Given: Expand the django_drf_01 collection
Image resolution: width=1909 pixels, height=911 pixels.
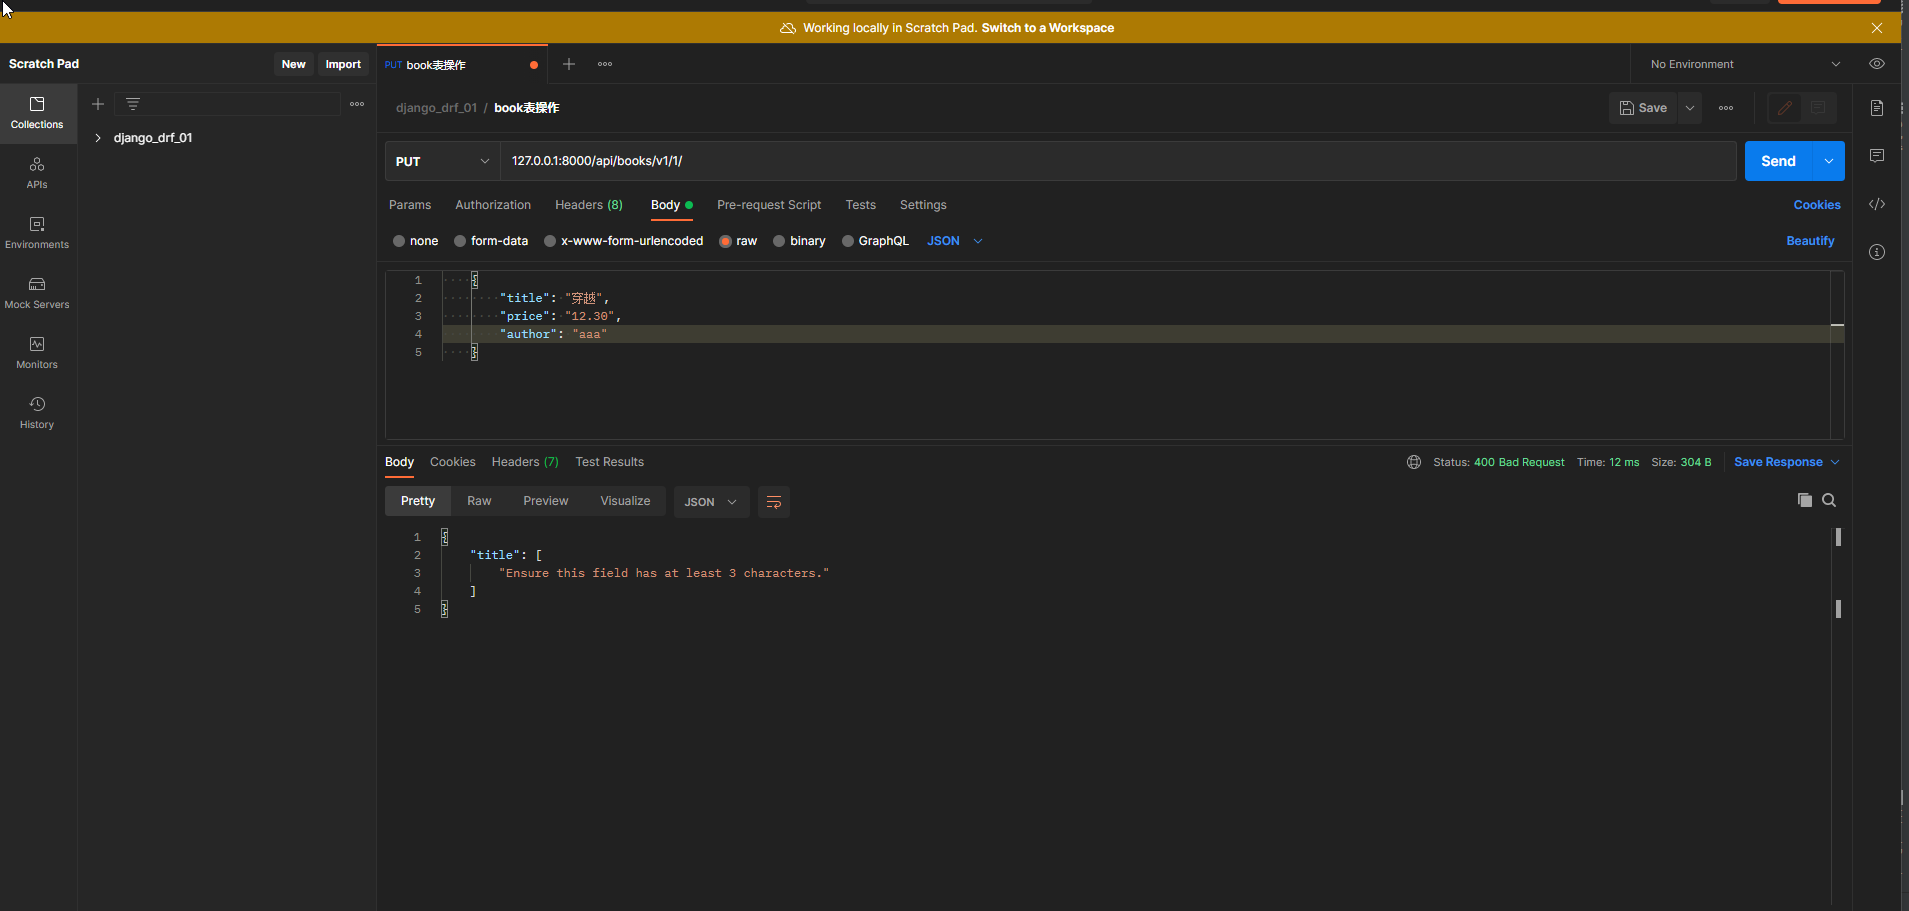Looking at the screenshot, I should (x=98, y=138).
